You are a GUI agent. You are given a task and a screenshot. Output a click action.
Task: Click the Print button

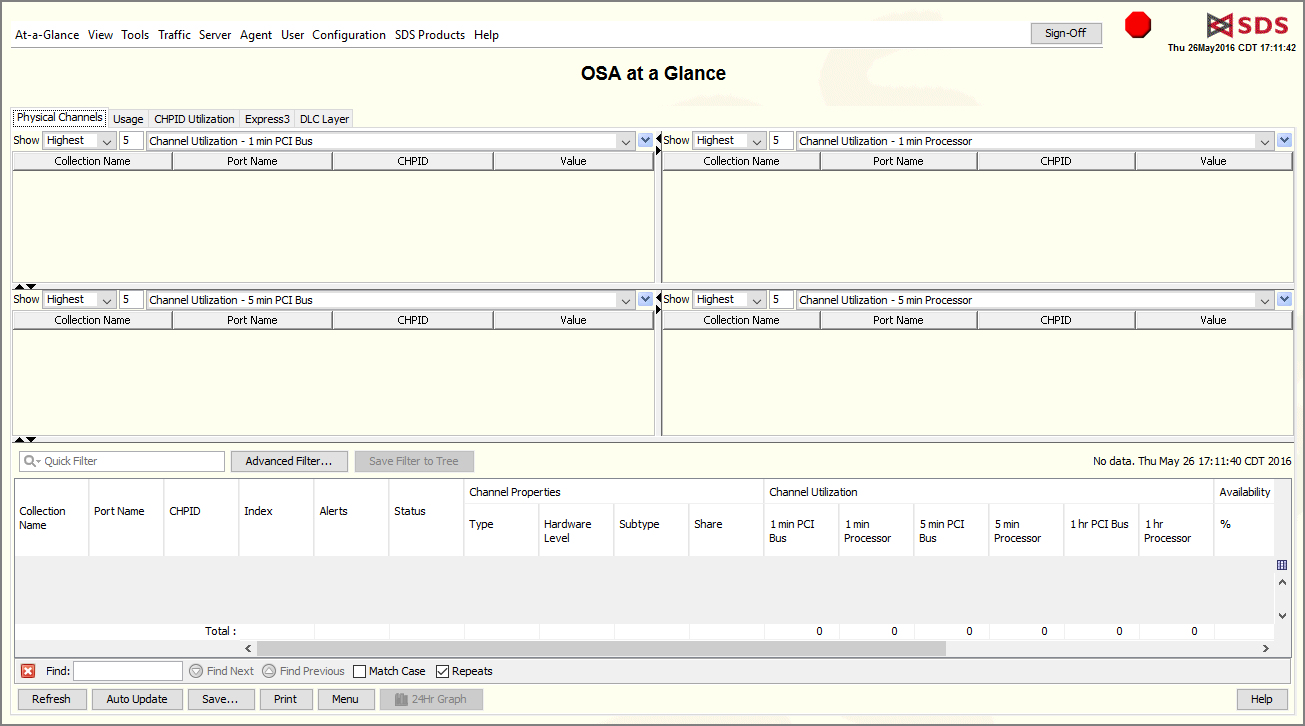(285, 699)
